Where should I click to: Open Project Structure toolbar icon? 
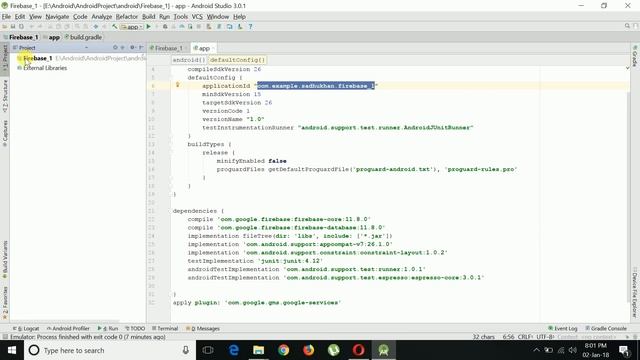(x=230, y=27)
